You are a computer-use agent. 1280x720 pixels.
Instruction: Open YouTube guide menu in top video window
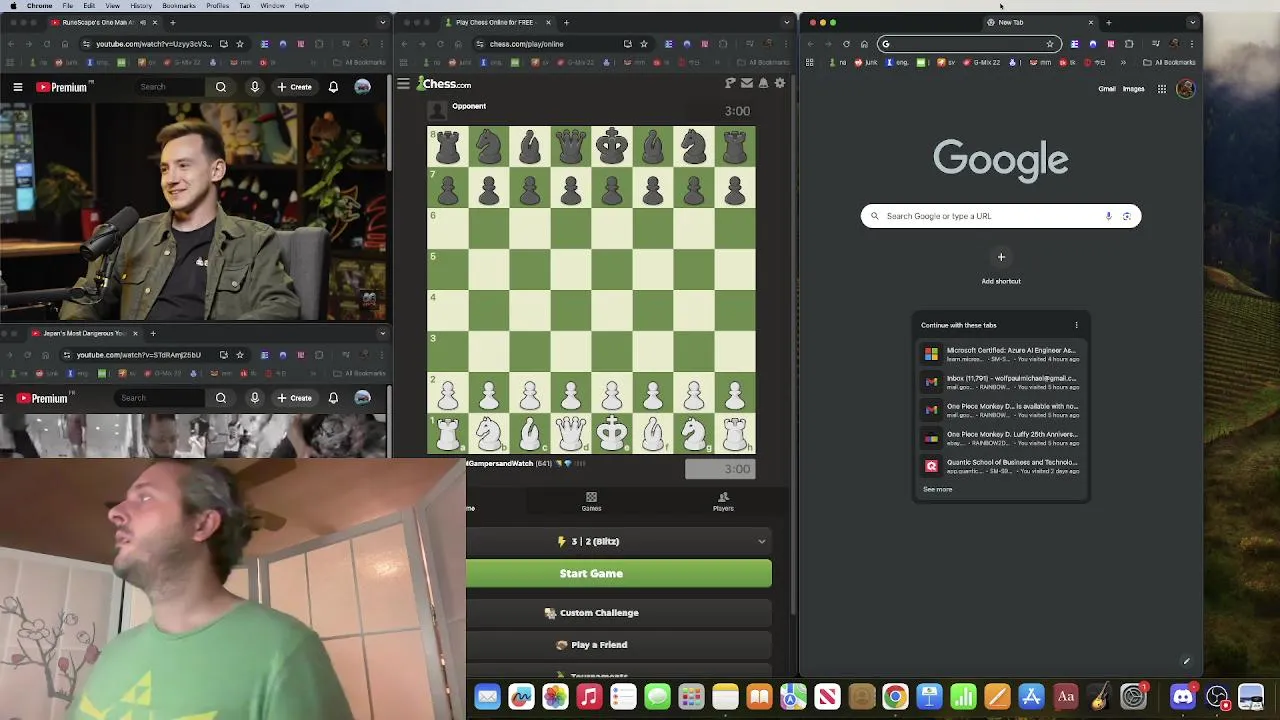[x=17, y=87]
